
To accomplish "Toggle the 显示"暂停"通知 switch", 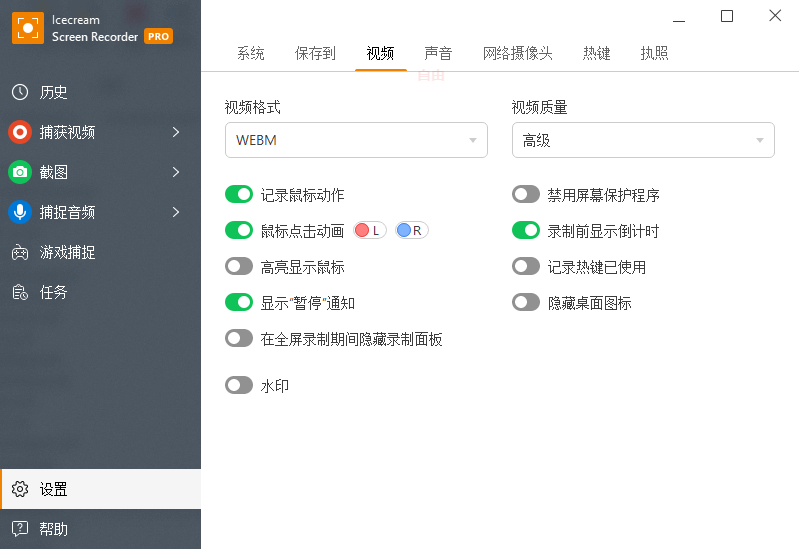I will pos(239,302).
